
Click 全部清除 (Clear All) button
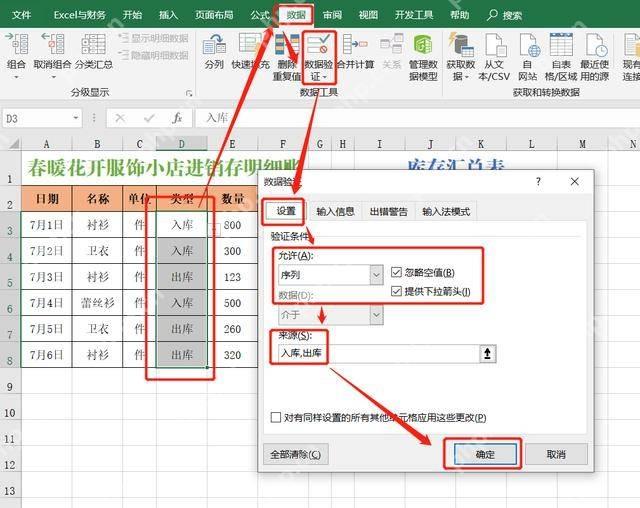tap(295, 454)
